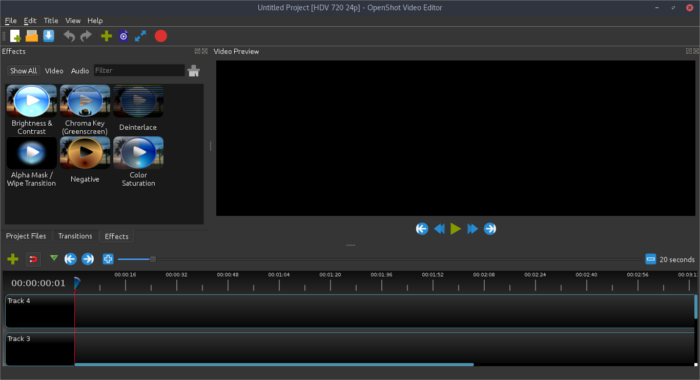Viewport: 700px width, 380px height.
Task: Click the horizontal timeline scrollbar
Action: 274,364
